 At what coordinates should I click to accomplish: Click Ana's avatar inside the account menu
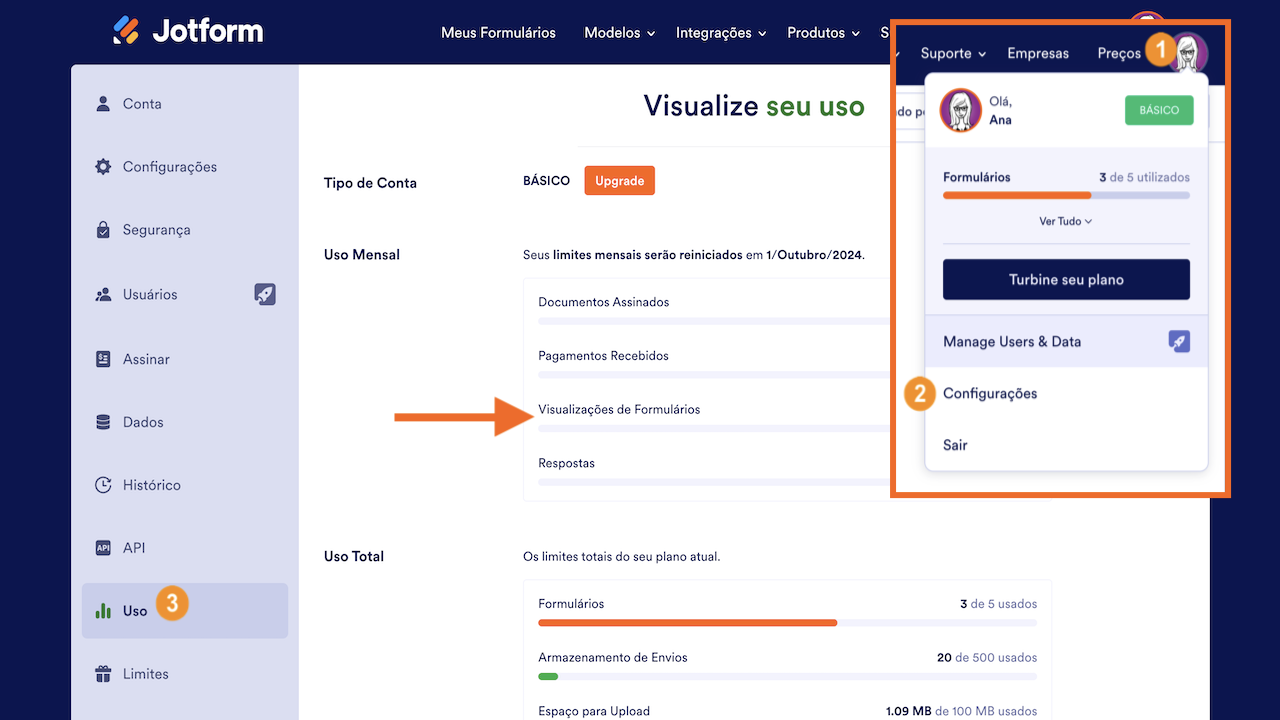click(x=961, y=110)
